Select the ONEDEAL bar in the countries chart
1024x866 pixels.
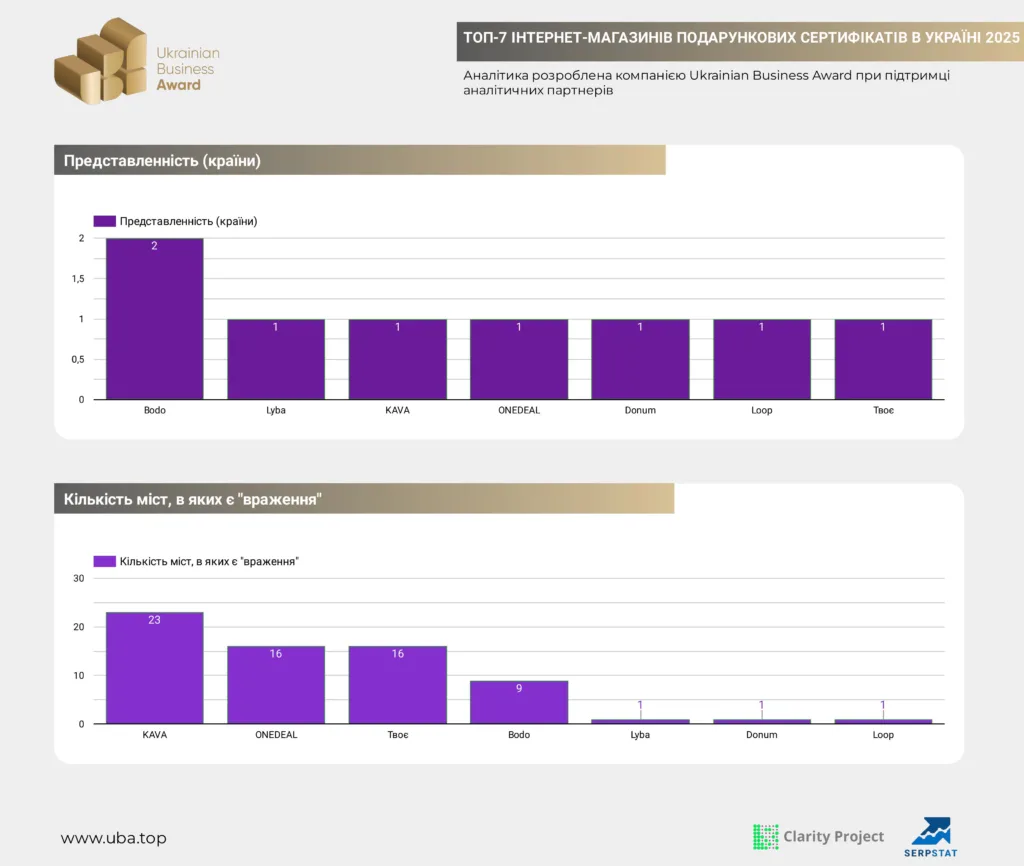[519, 359]
